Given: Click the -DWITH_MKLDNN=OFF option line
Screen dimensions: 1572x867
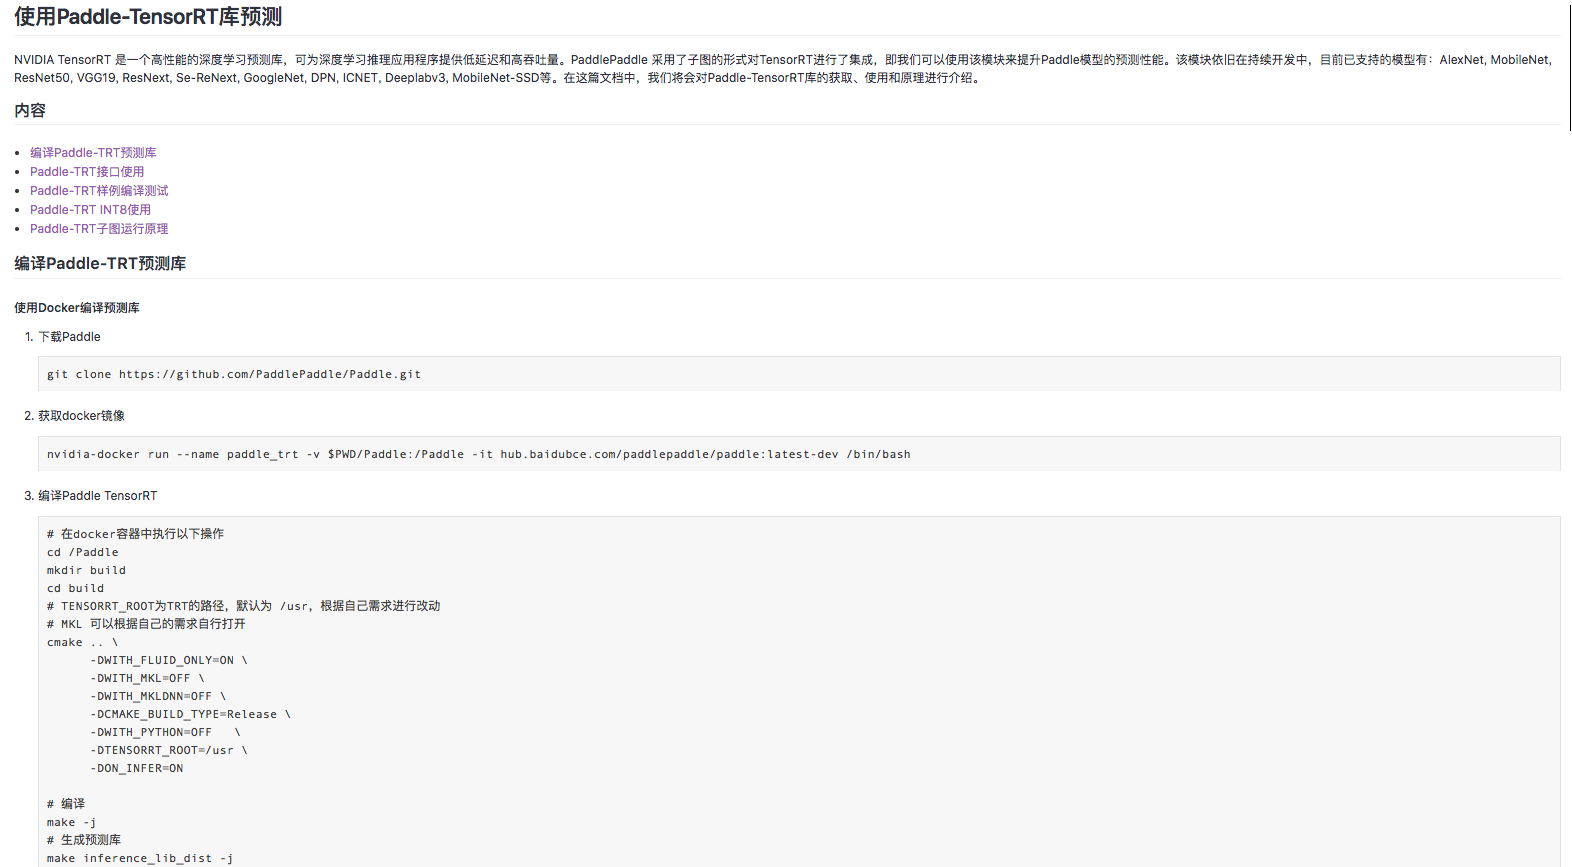Looking at the screenshot, I should click(x=158, y=697).
